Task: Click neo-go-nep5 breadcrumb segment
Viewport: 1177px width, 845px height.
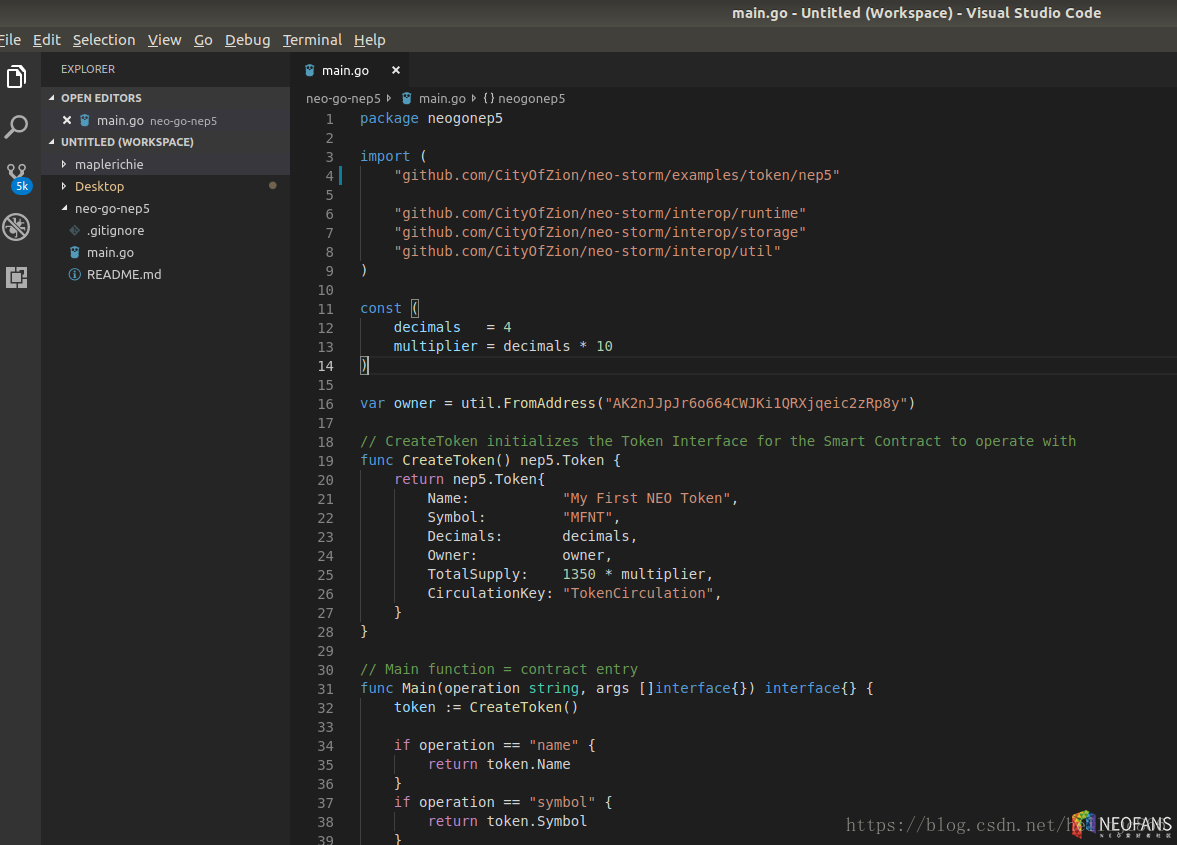Action: 343,98
